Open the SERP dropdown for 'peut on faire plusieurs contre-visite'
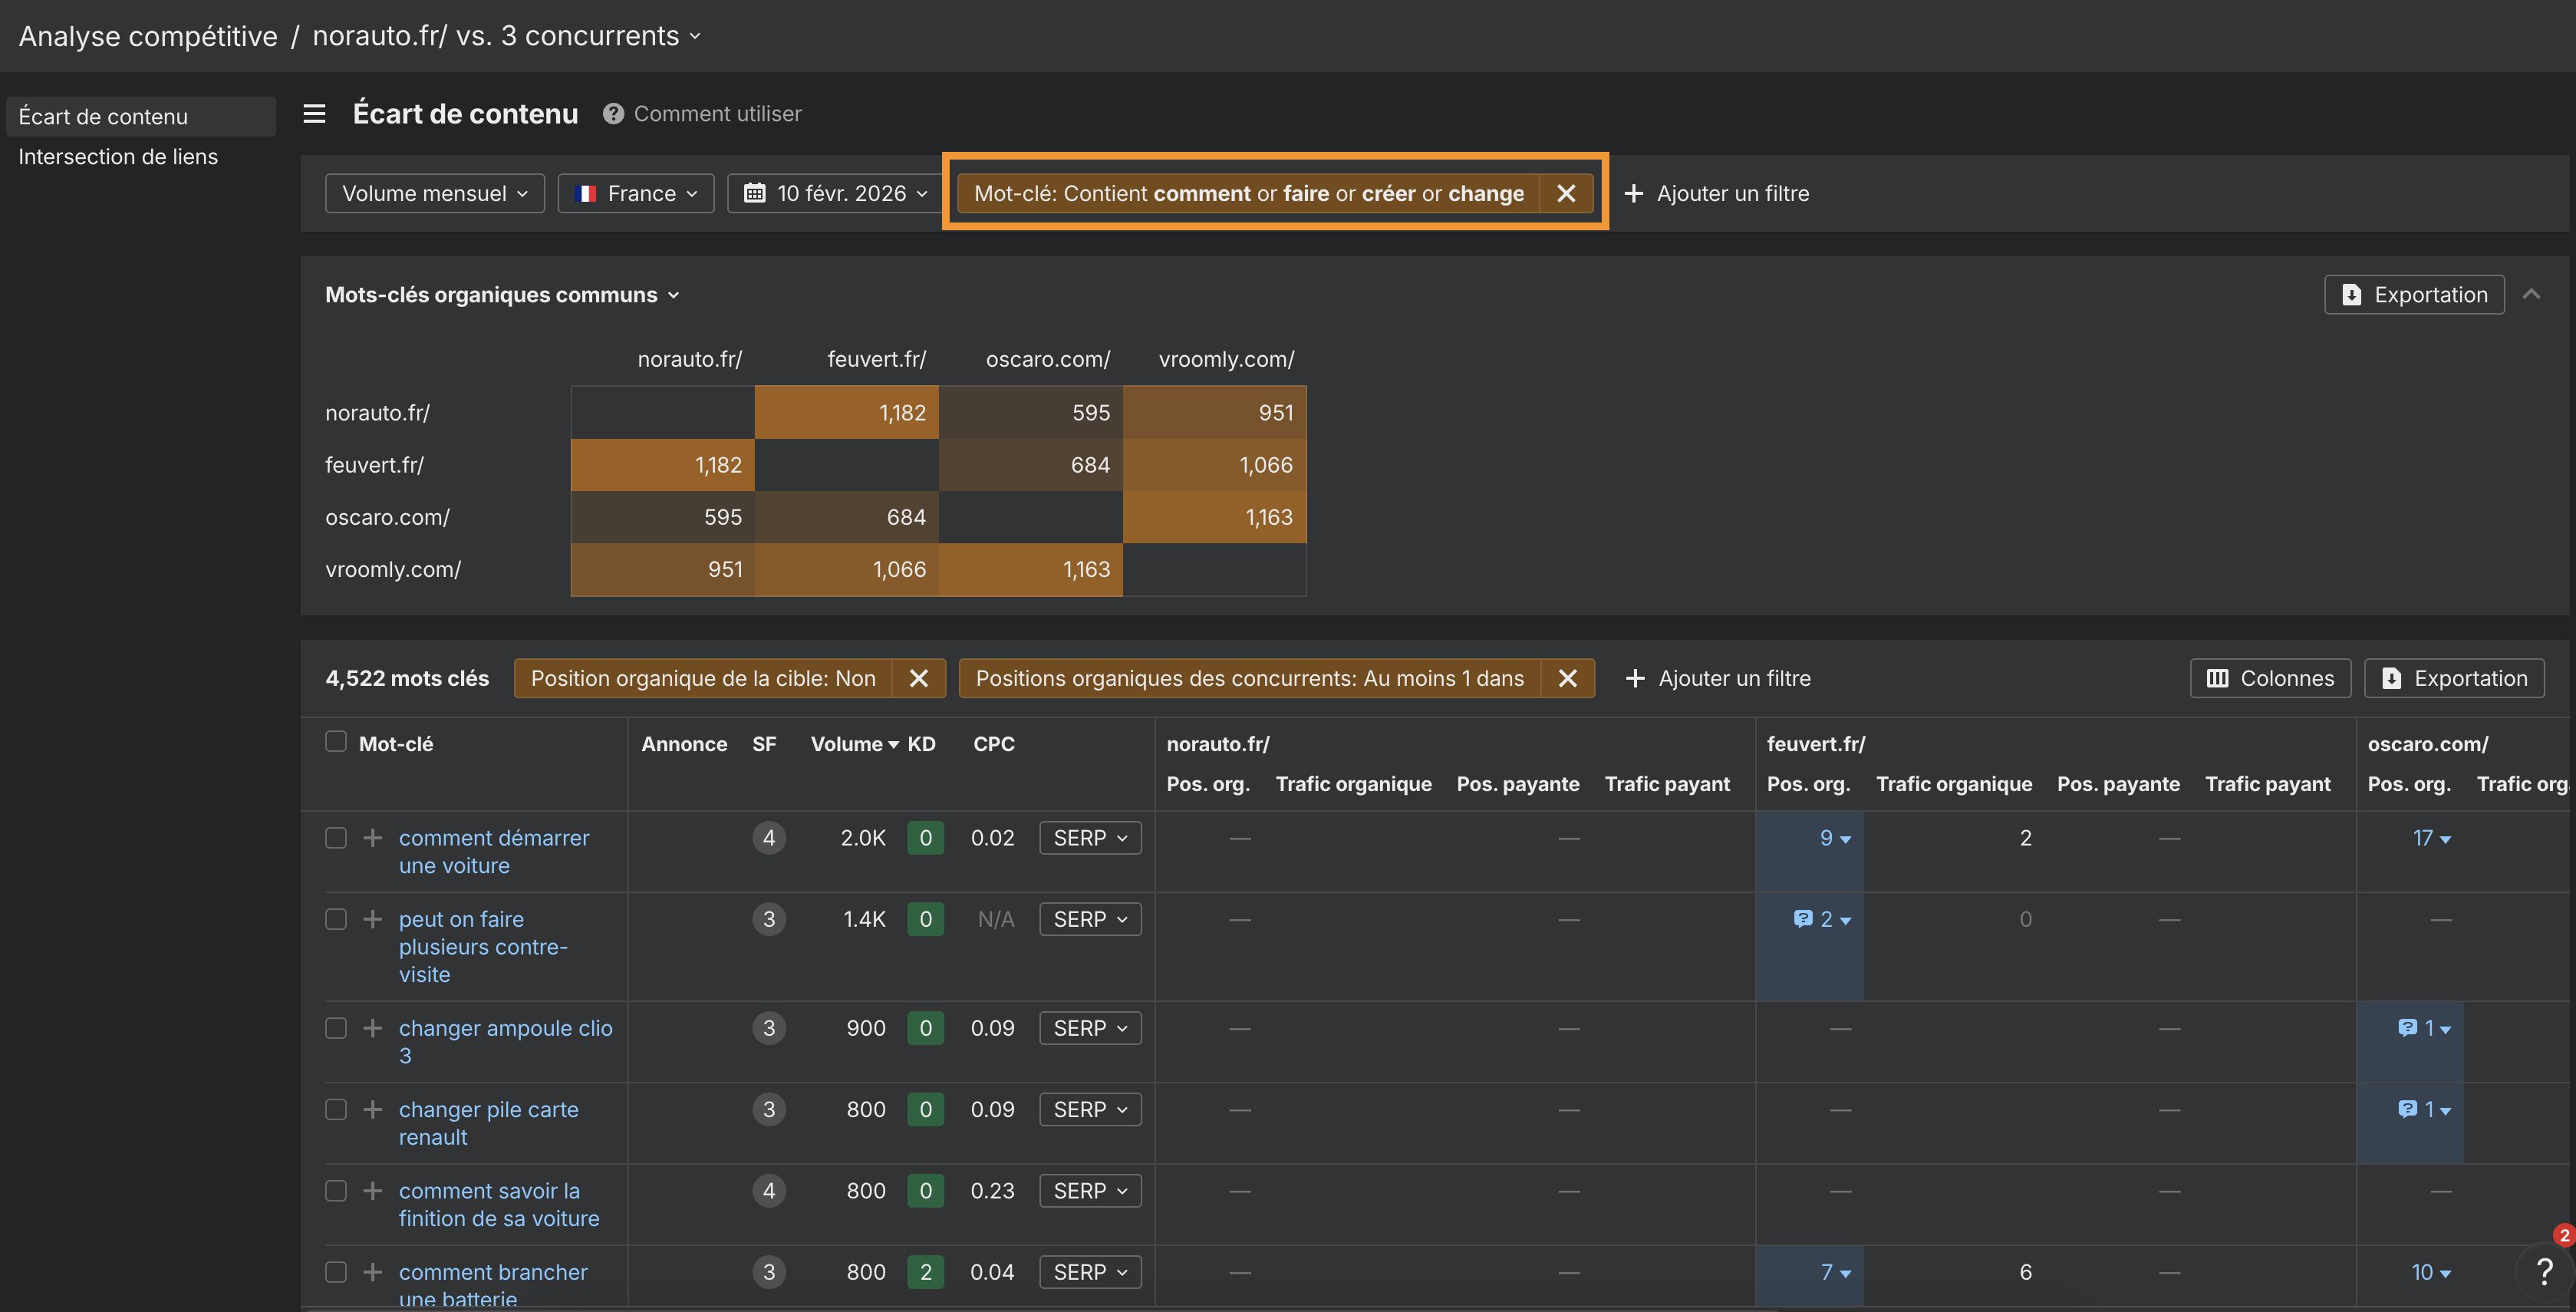2576x1312 pixels. [x=1089, y=919]
